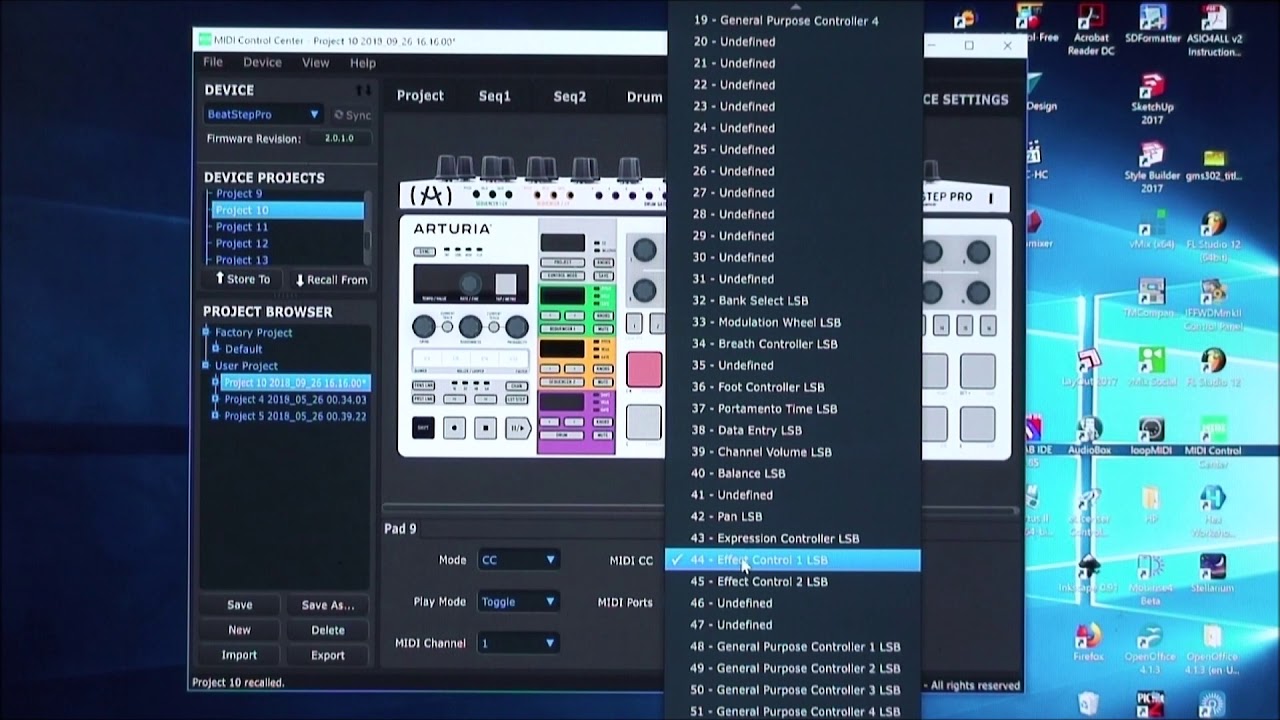Click the Delete button
Viewport: 1280px width, 720px height.
(x=328, y=630)
